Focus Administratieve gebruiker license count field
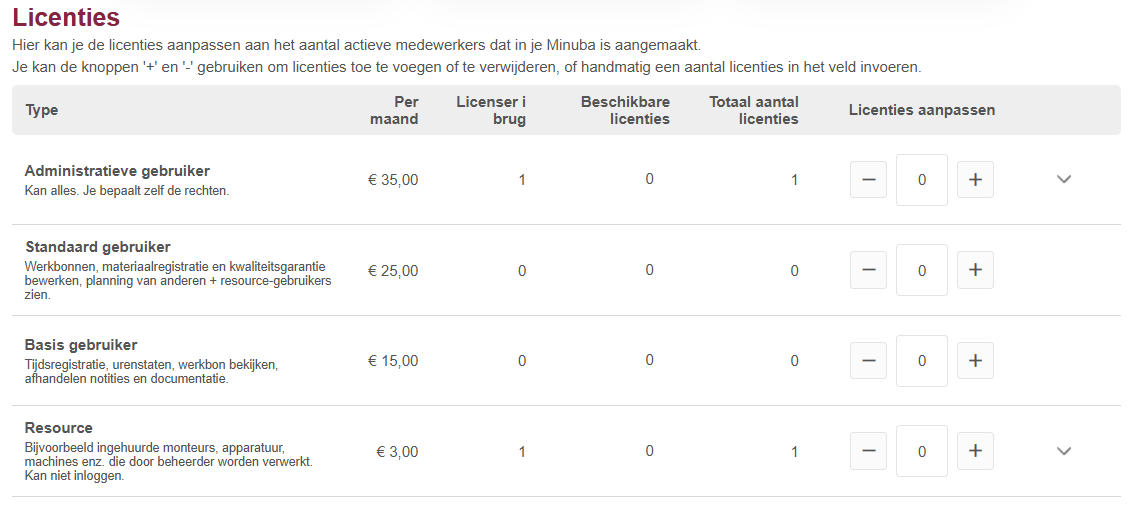The width and height of the screenshot is (1132, 505). click(x=921, y=180)
